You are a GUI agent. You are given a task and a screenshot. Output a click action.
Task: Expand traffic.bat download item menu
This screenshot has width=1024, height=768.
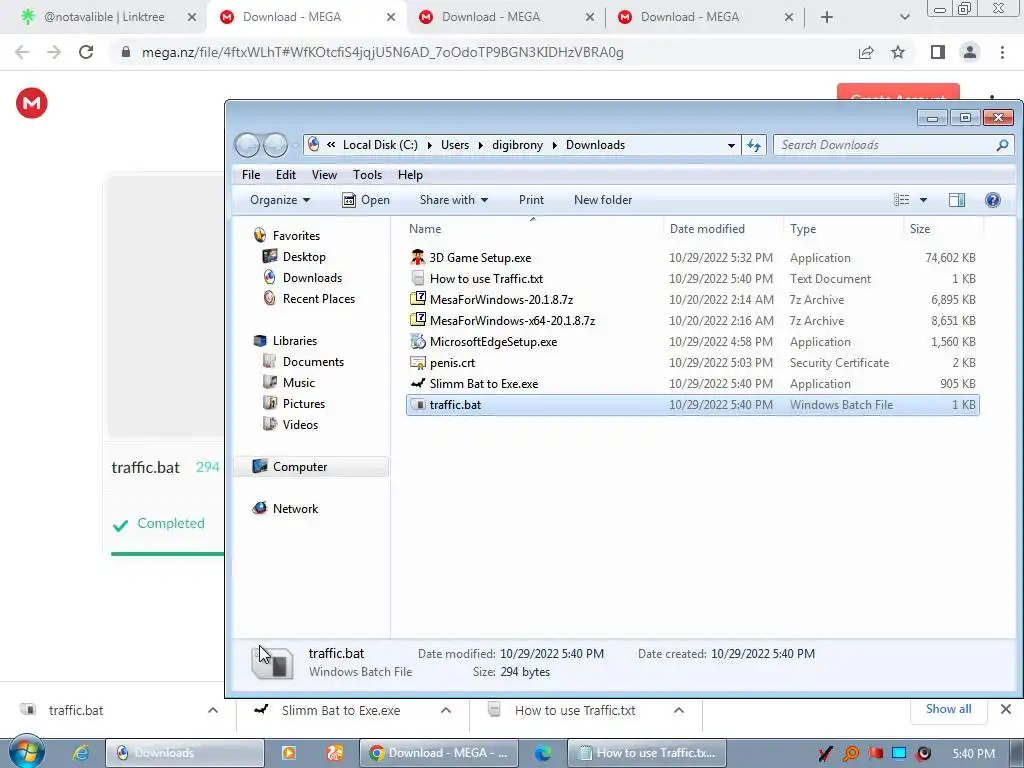point(213,711)
